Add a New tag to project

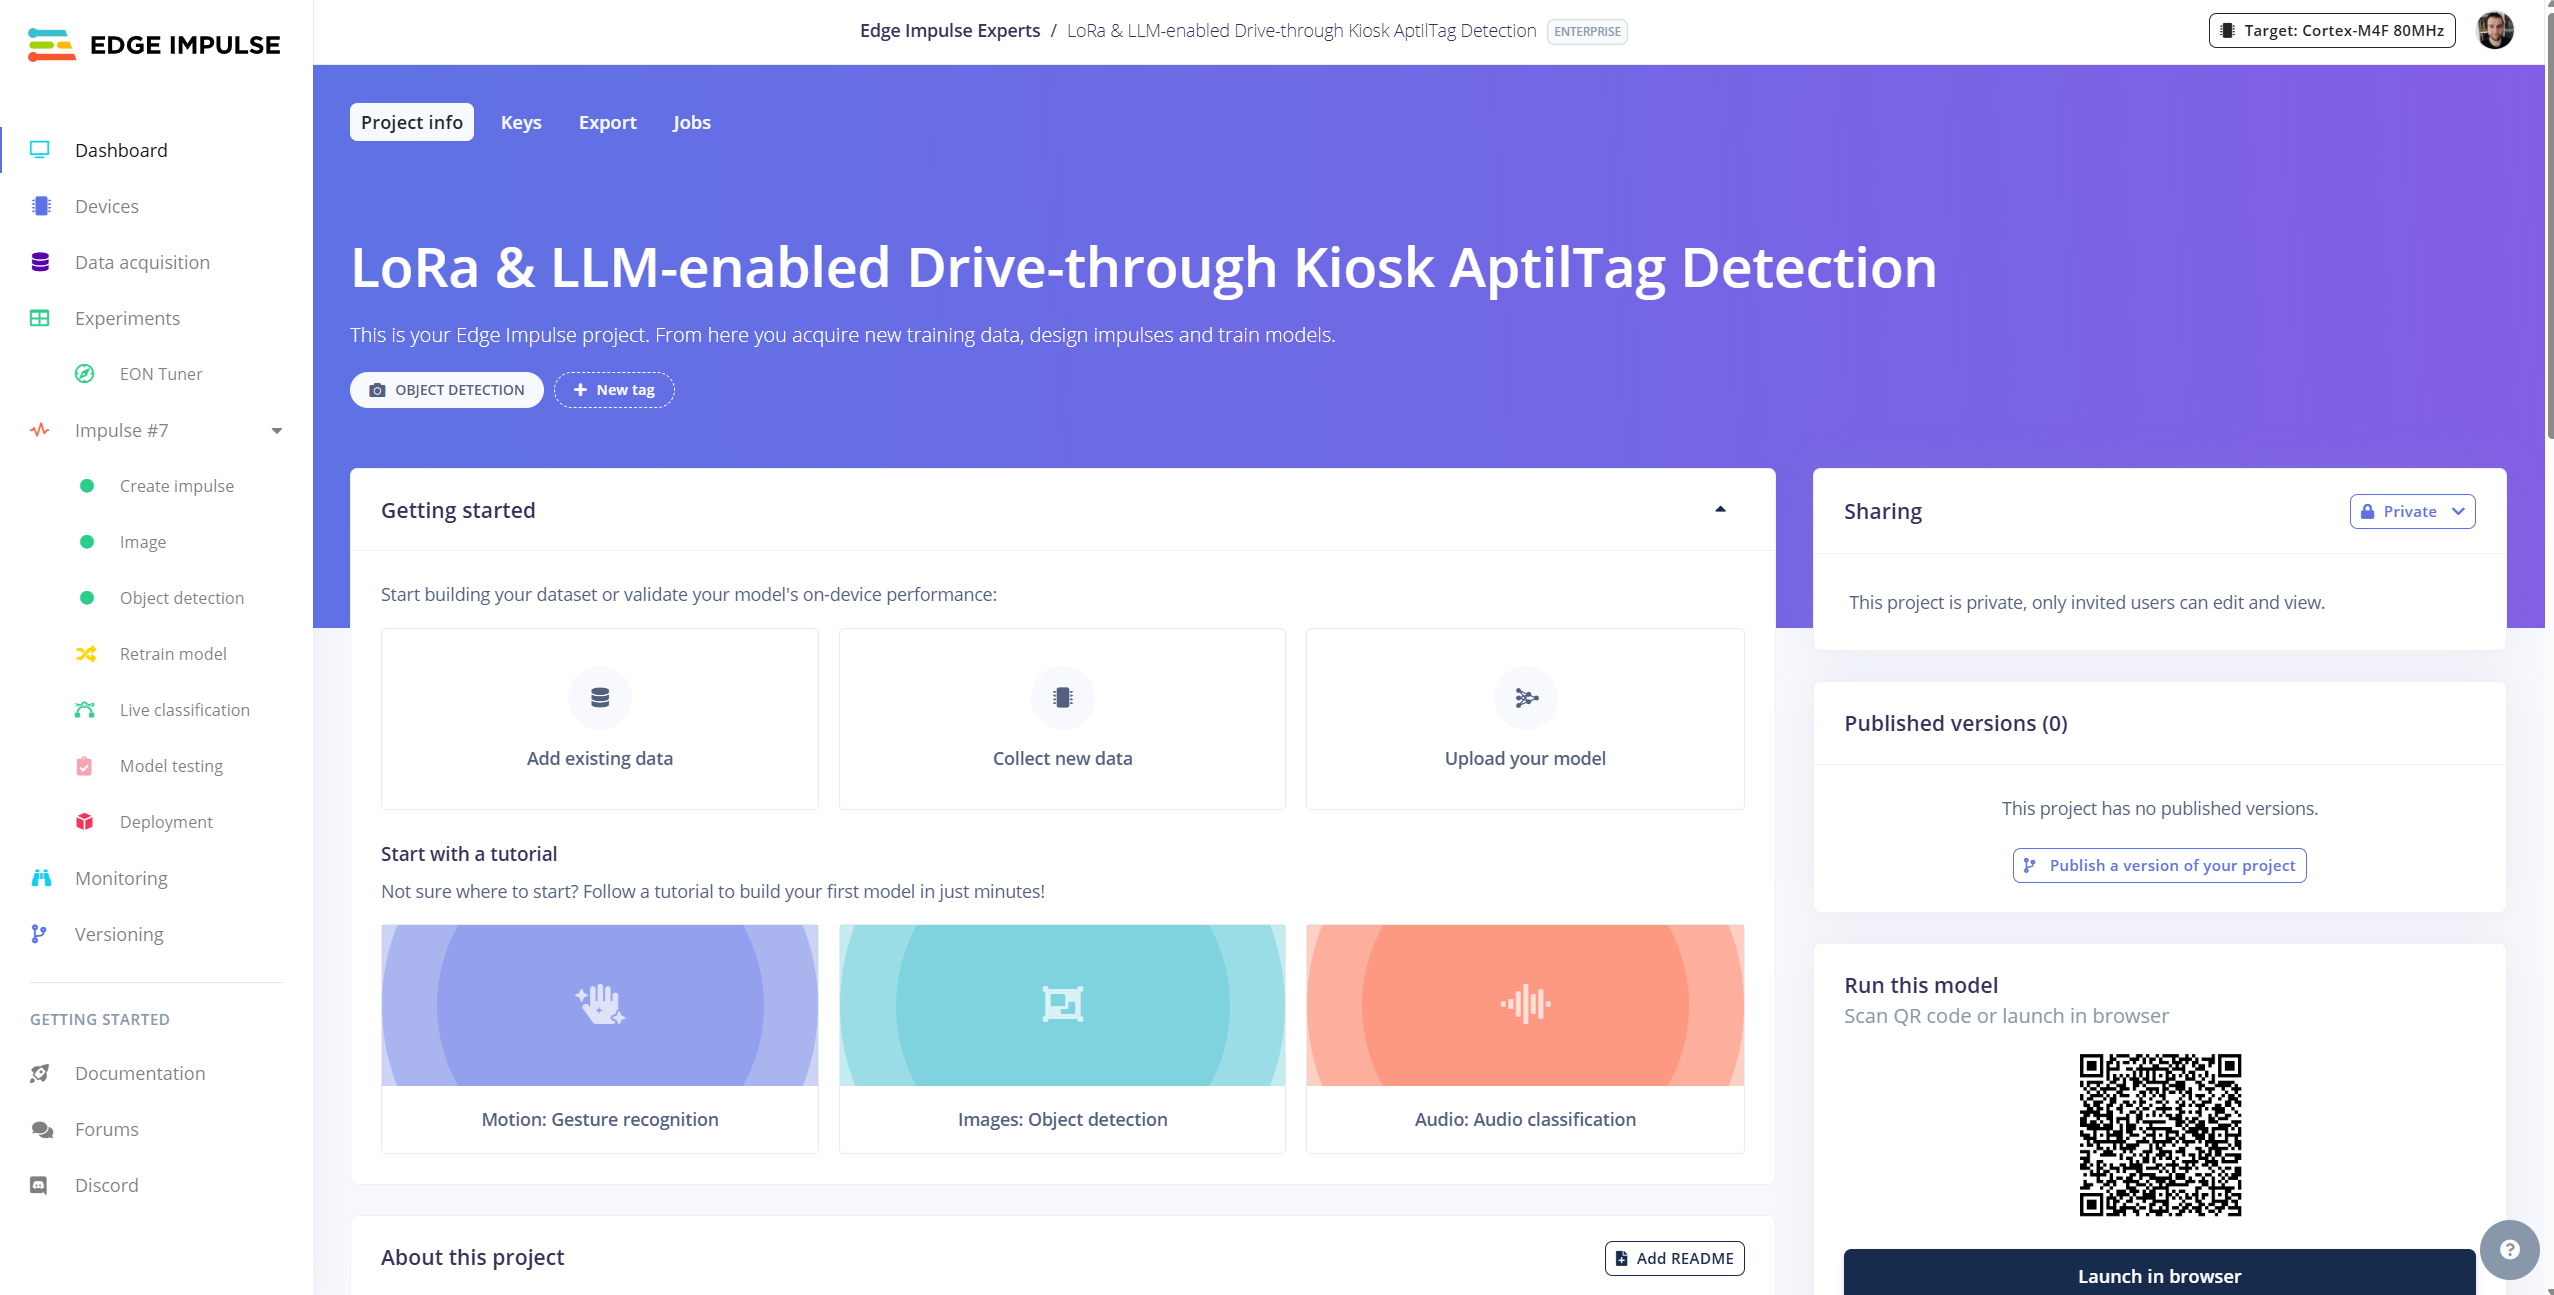point(614,390)
